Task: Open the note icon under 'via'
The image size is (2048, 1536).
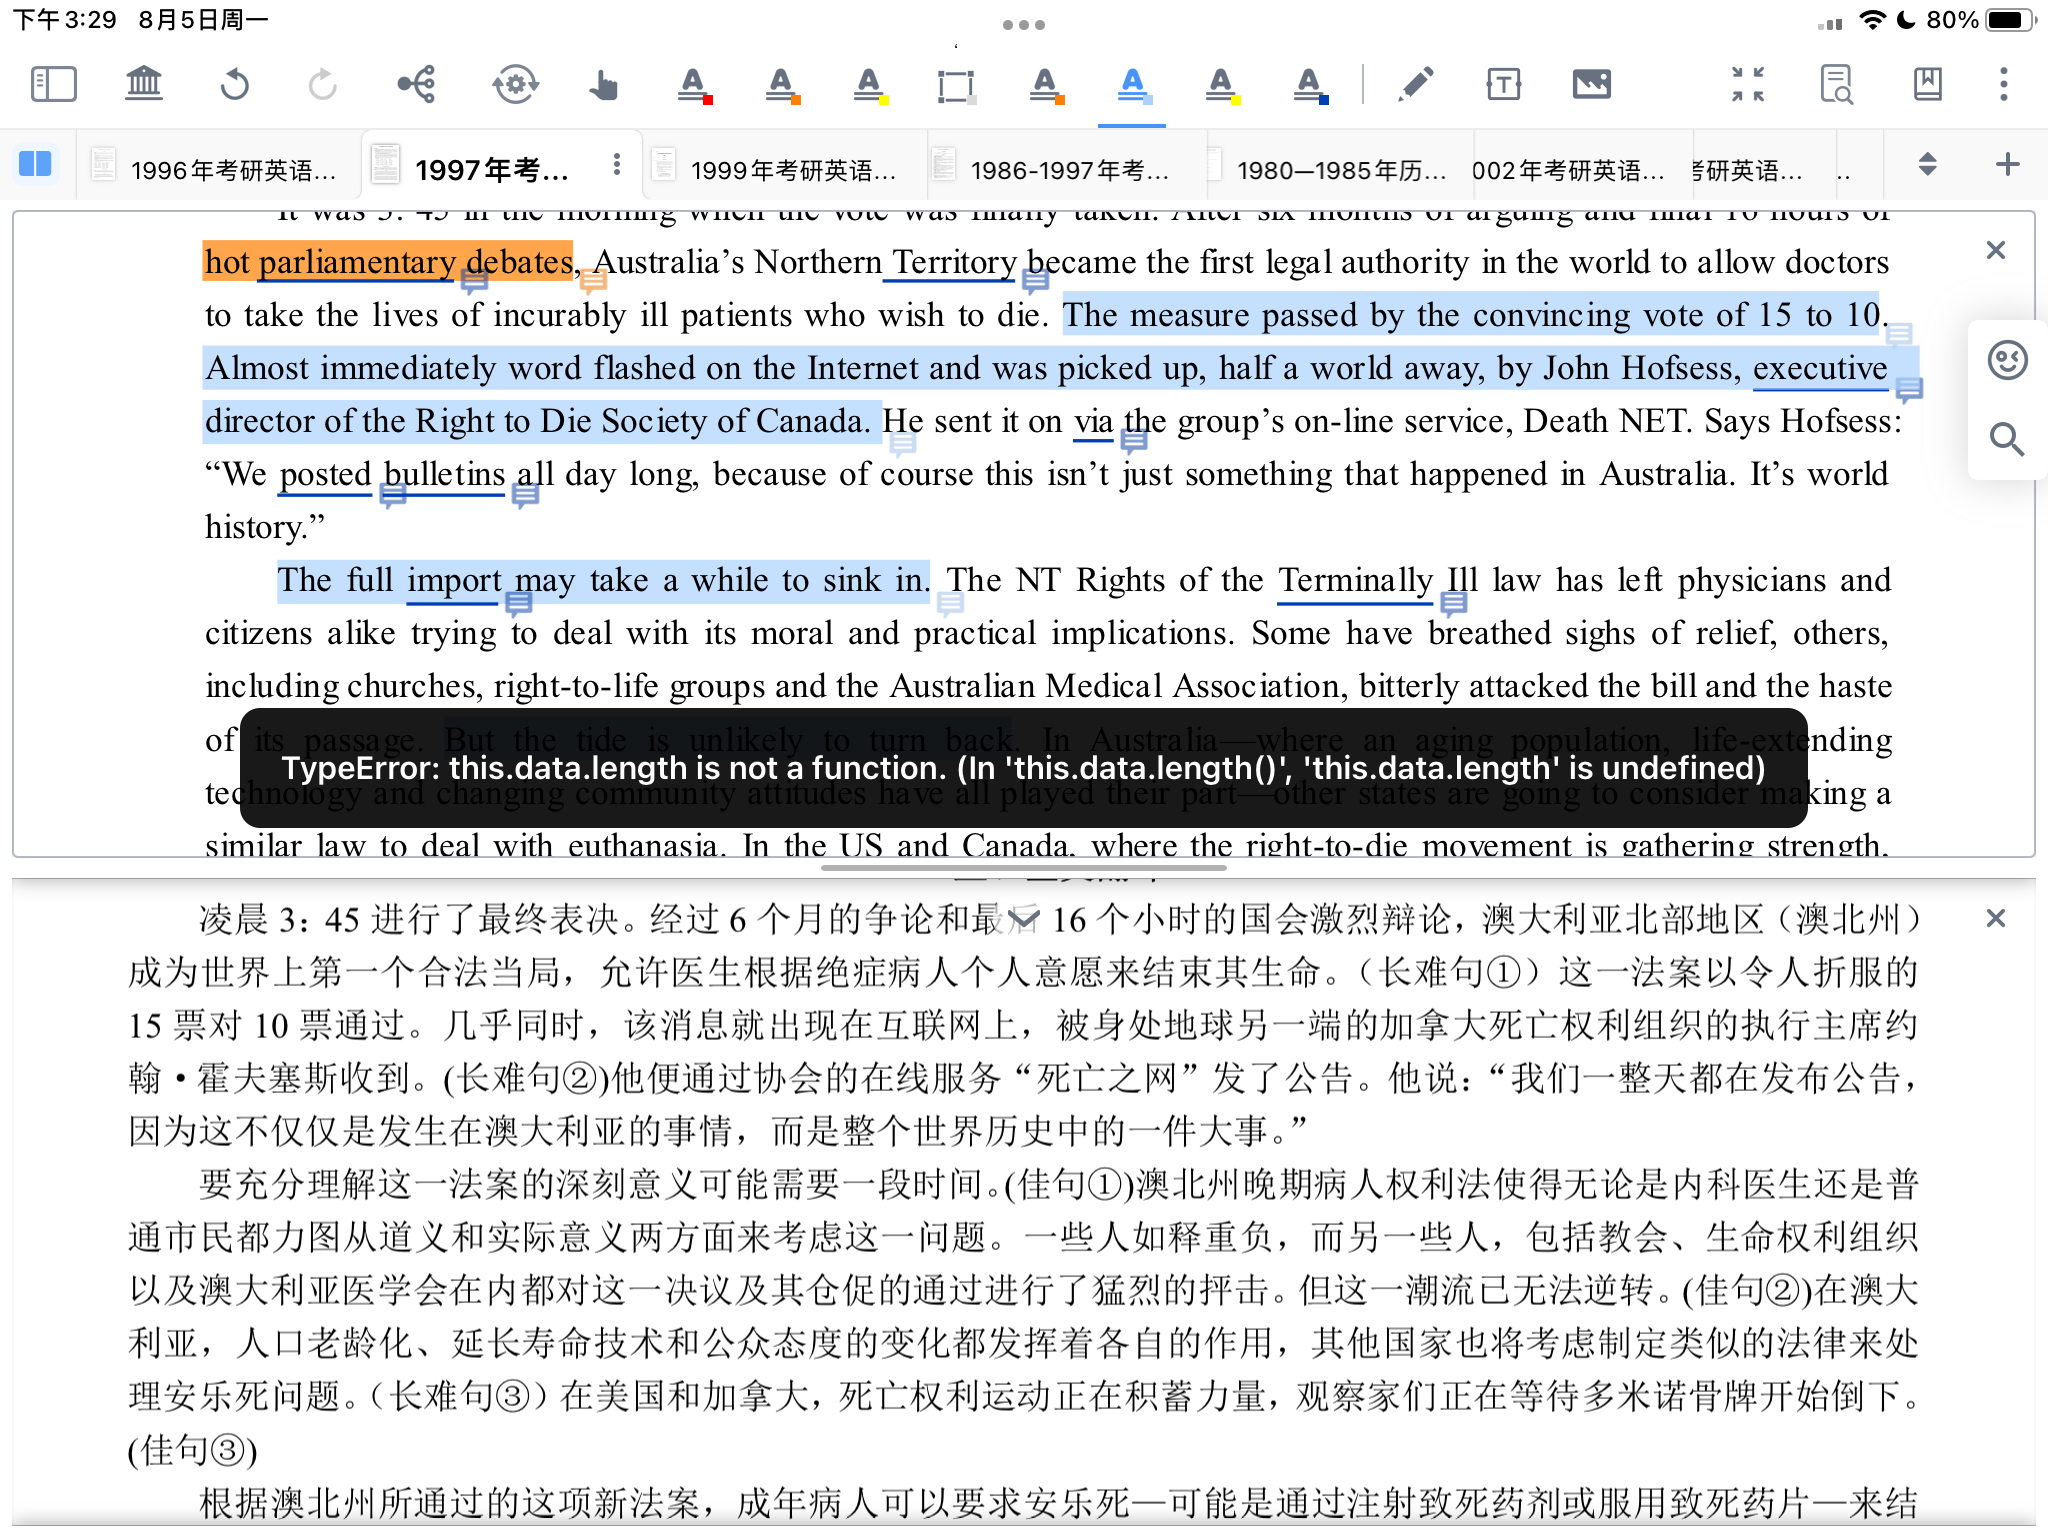Action: 1133,440
